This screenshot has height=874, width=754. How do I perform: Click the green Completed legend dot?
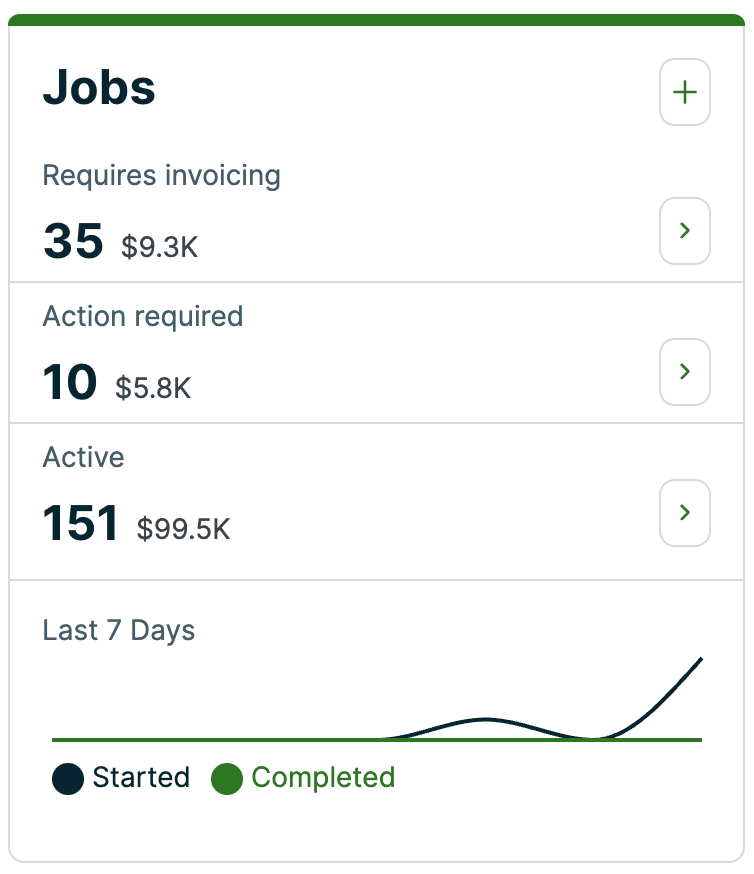(x=227, y=779)
